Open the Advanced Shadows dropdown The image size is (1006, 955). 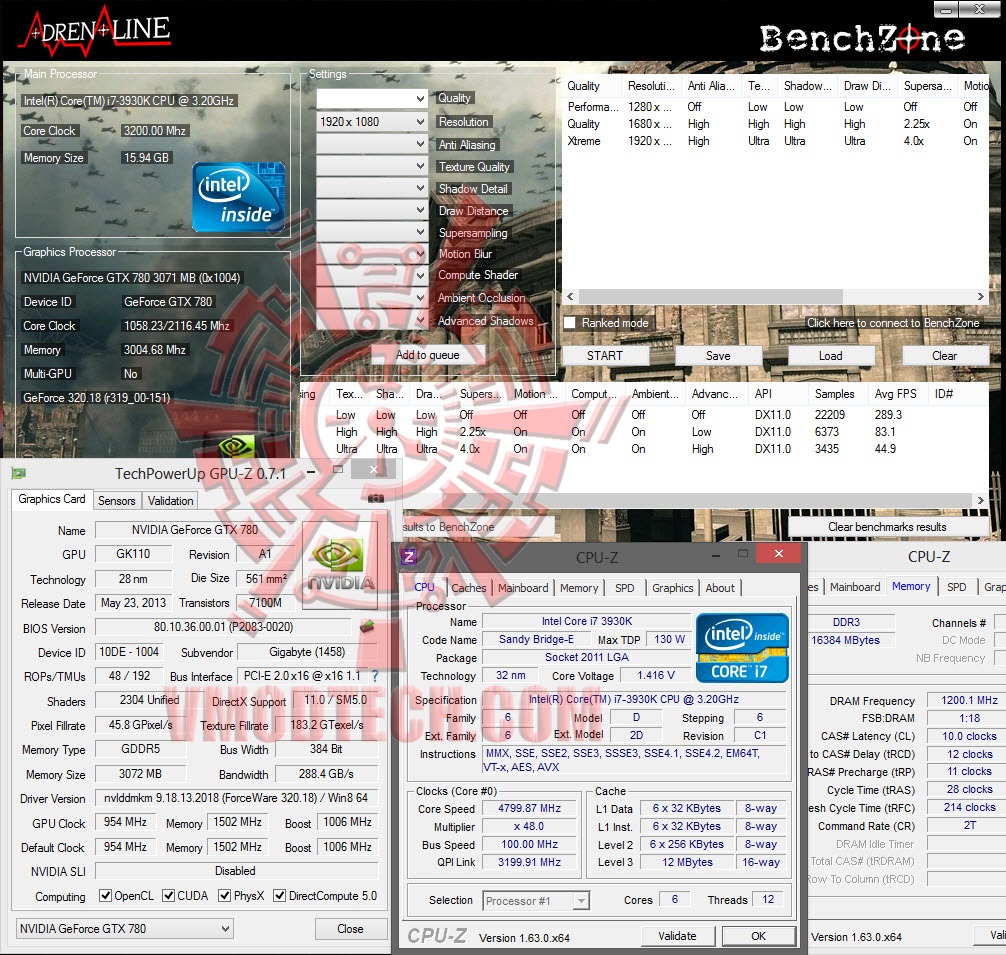372,319
